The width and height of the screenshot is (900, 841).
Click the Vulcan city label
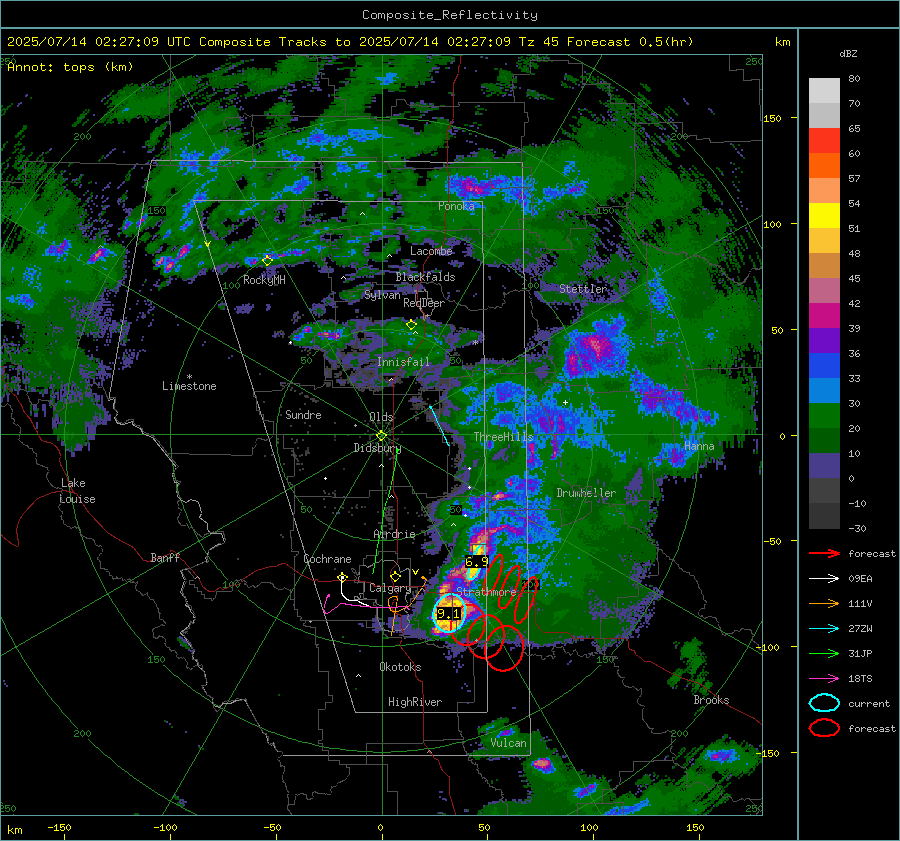tap(508, 743)
